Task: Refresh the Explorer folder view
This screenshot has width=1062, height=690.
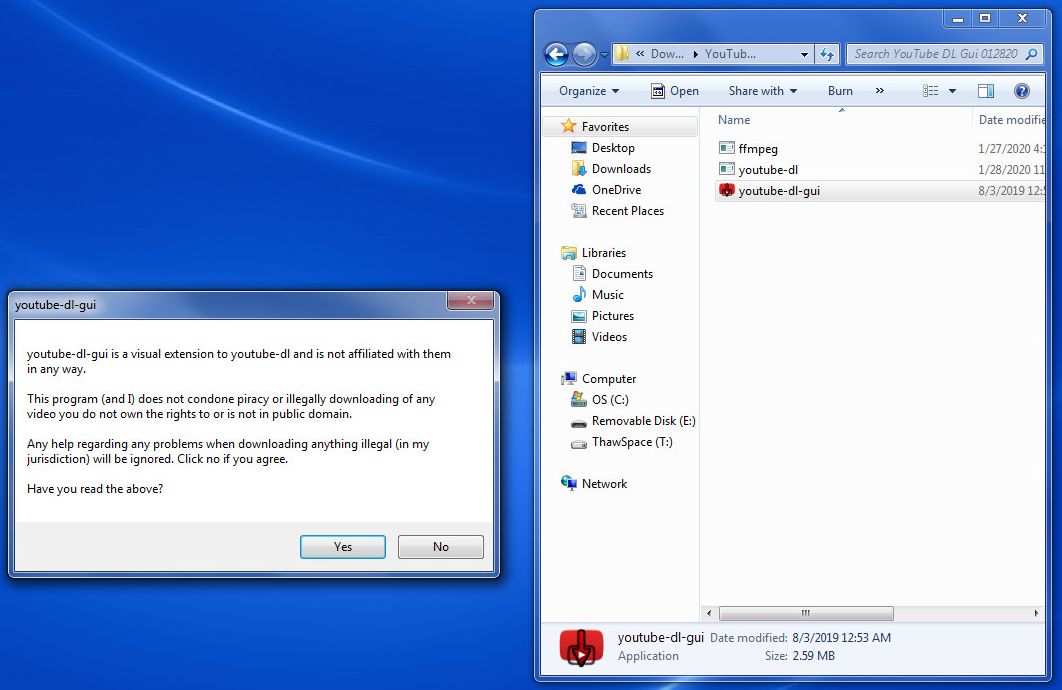Action: click(x=827, y=54)
